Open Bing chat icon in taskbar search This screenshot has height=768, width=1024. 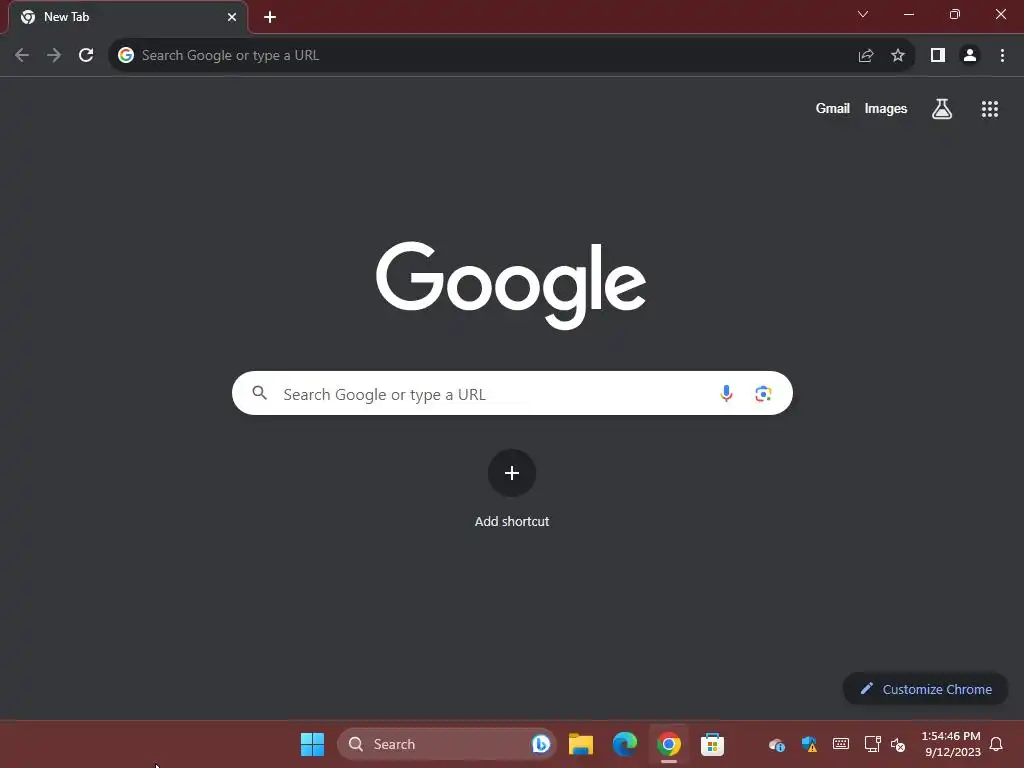[541, 744]
